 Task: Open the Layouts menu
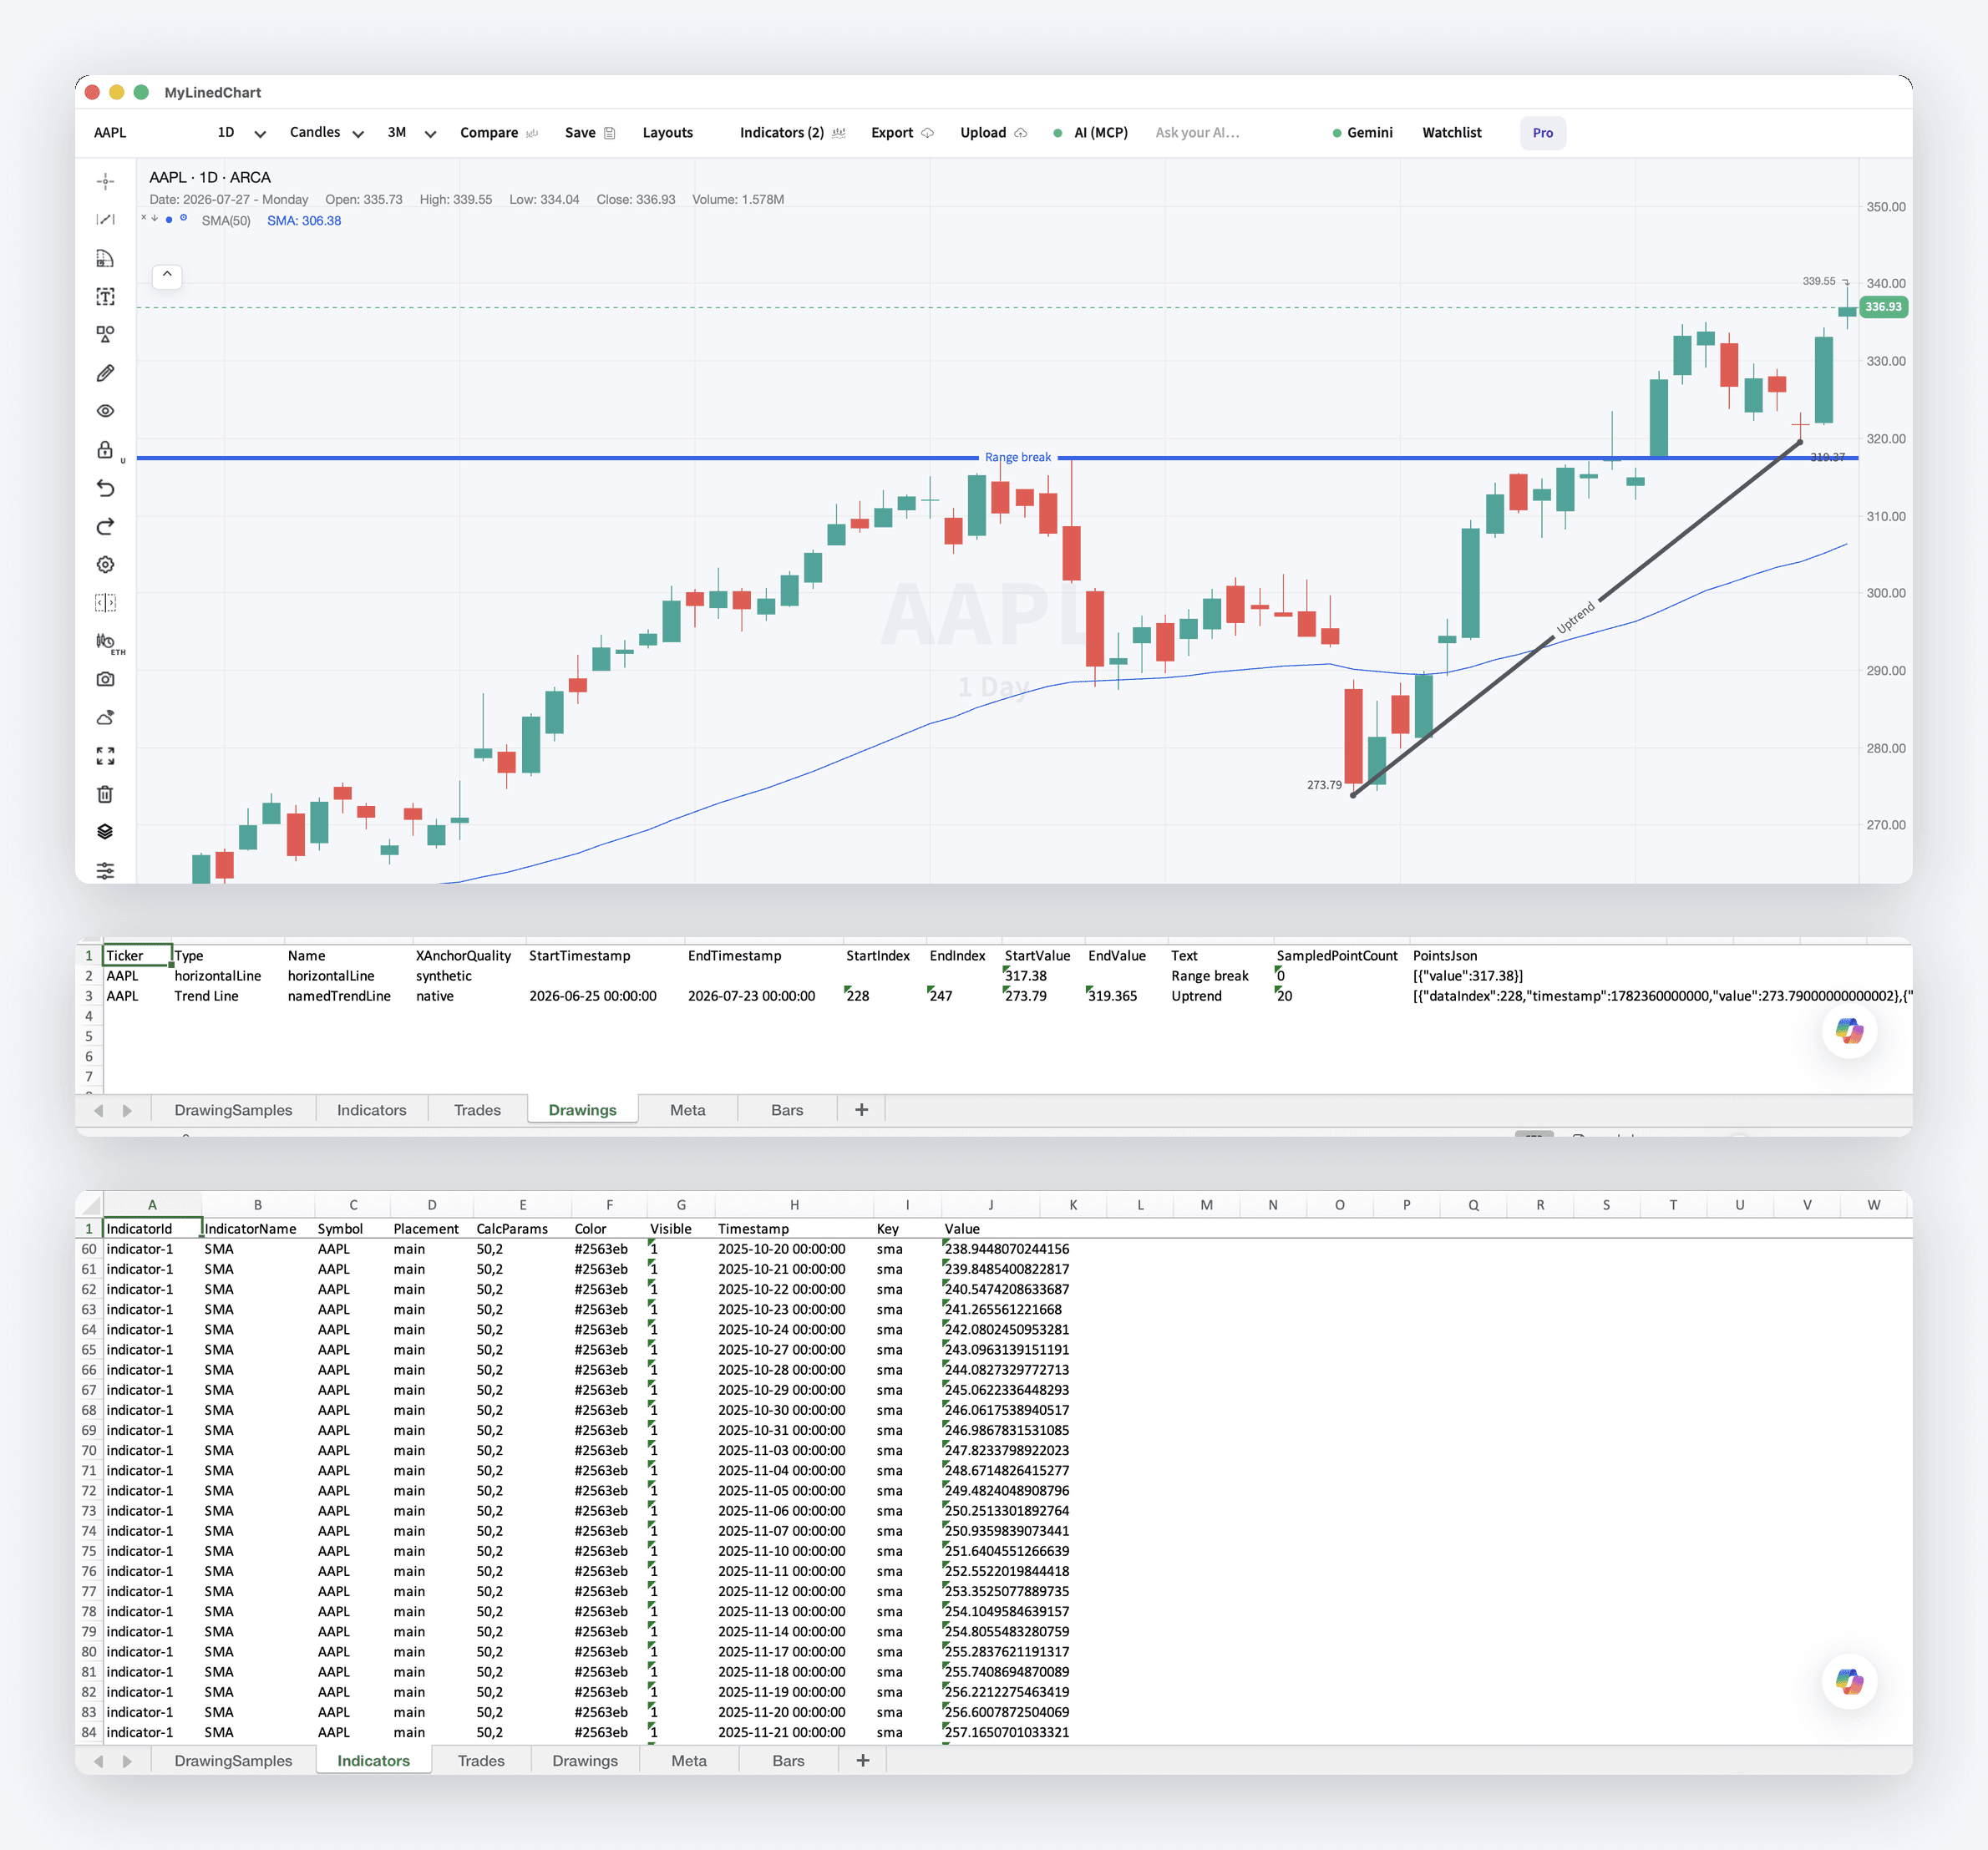(667, 133)
